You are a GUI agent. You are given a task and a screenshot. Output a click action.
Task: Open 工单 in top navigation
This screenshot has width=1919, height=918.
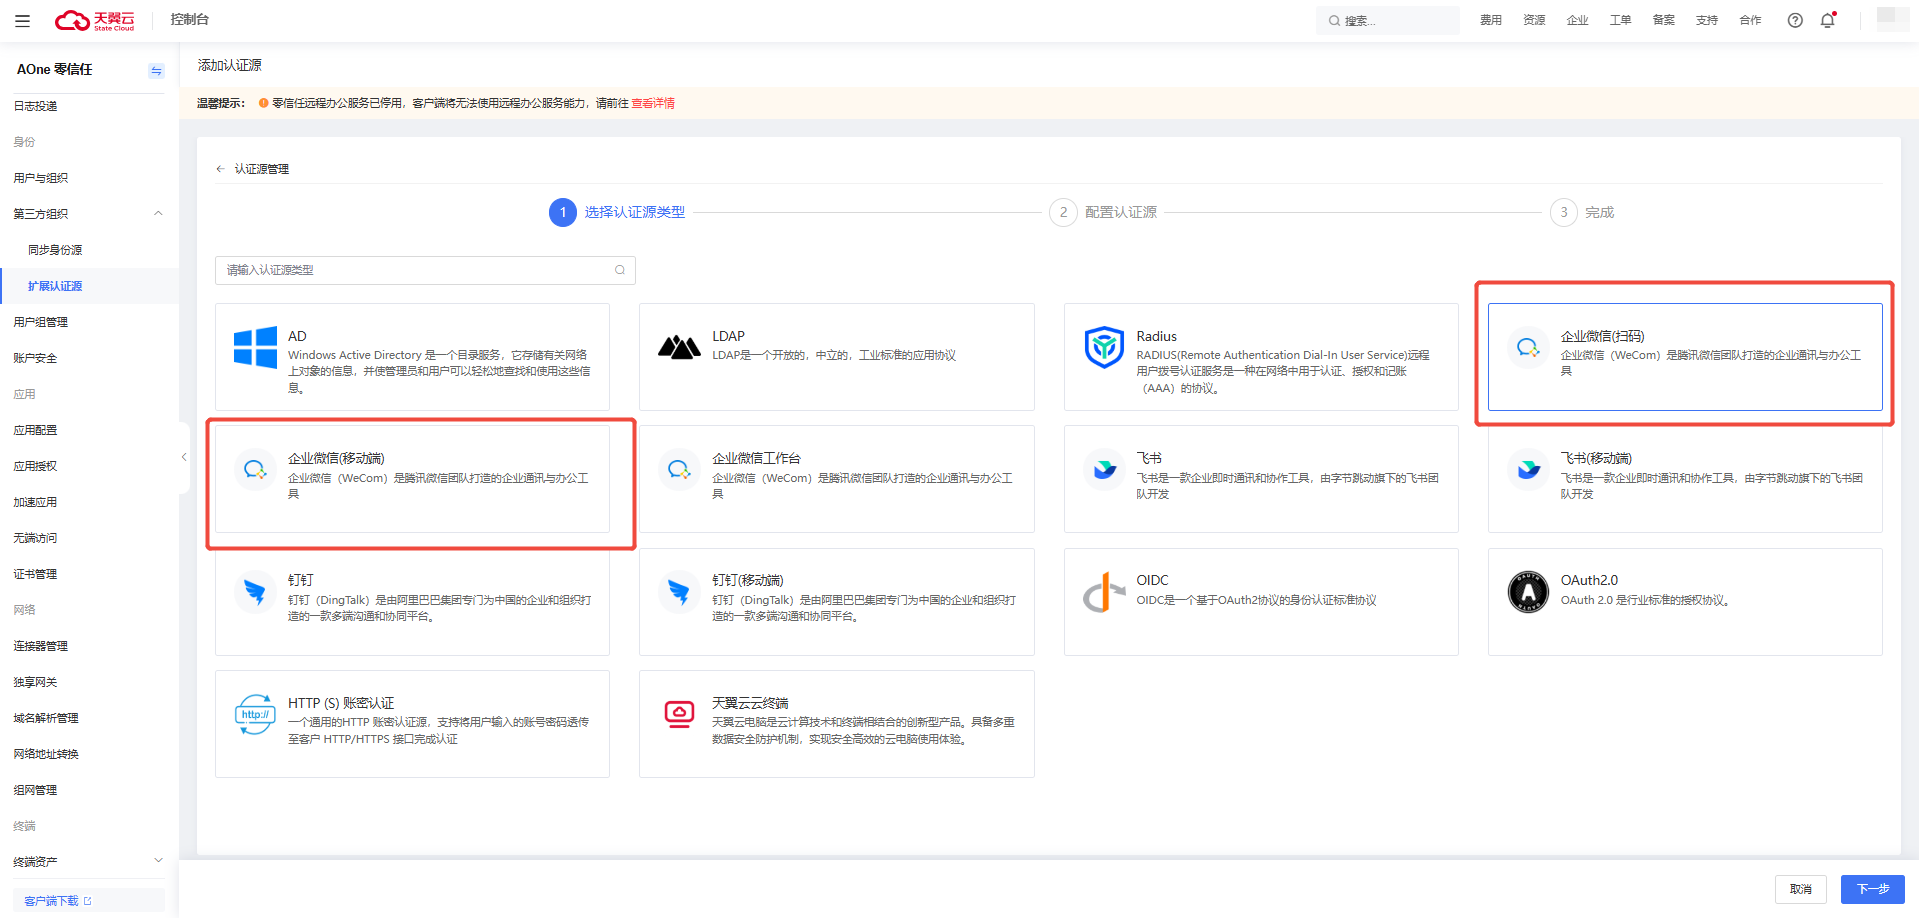coord(1620,20)
